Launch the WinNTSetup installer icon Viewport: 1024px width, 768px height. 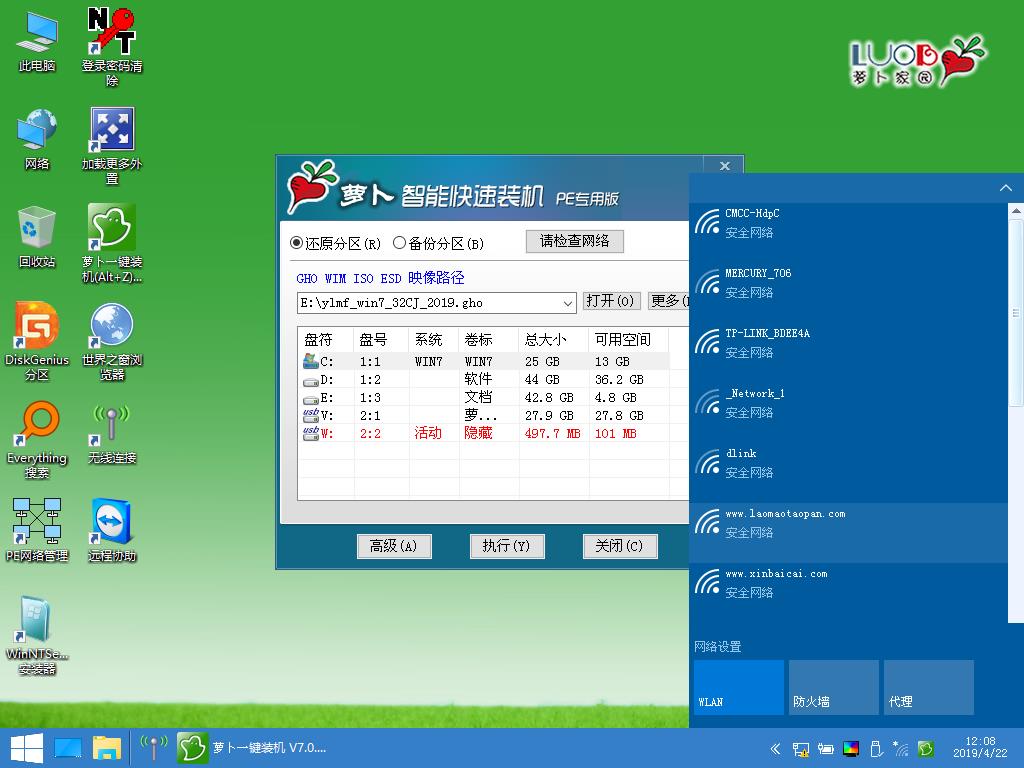pos(37,635)
